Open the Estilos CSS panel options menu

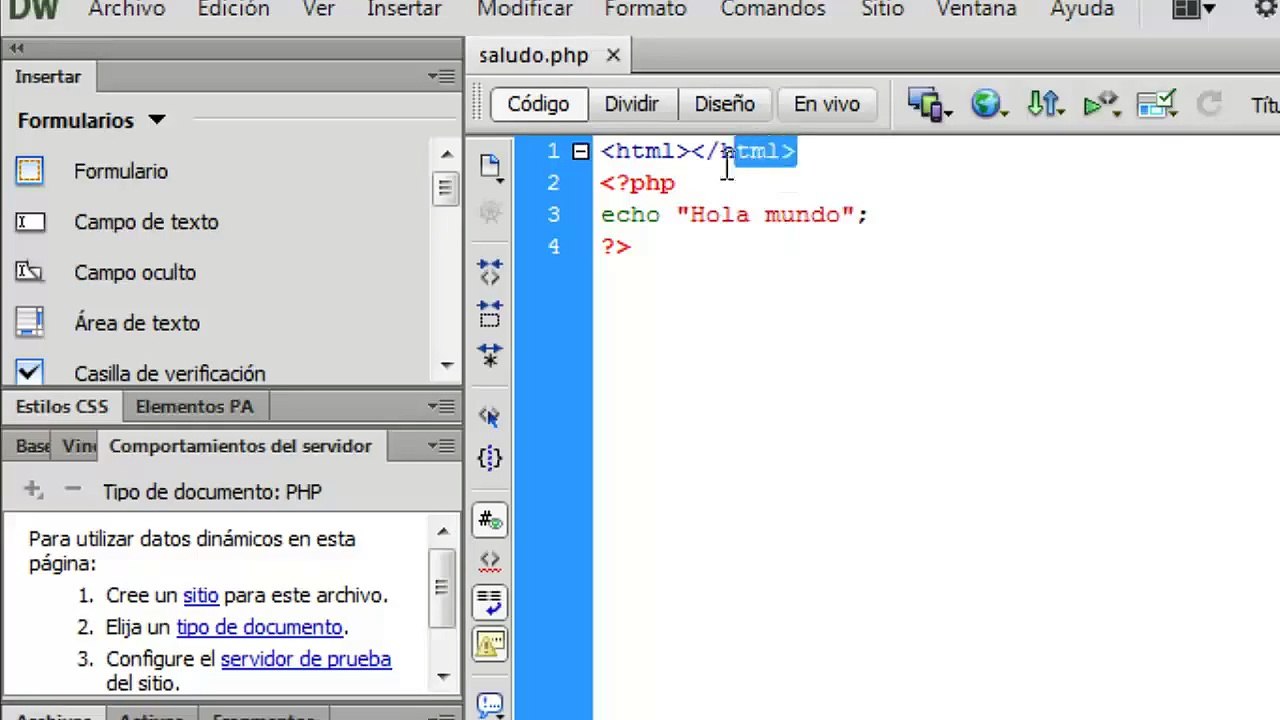point(441,406)
